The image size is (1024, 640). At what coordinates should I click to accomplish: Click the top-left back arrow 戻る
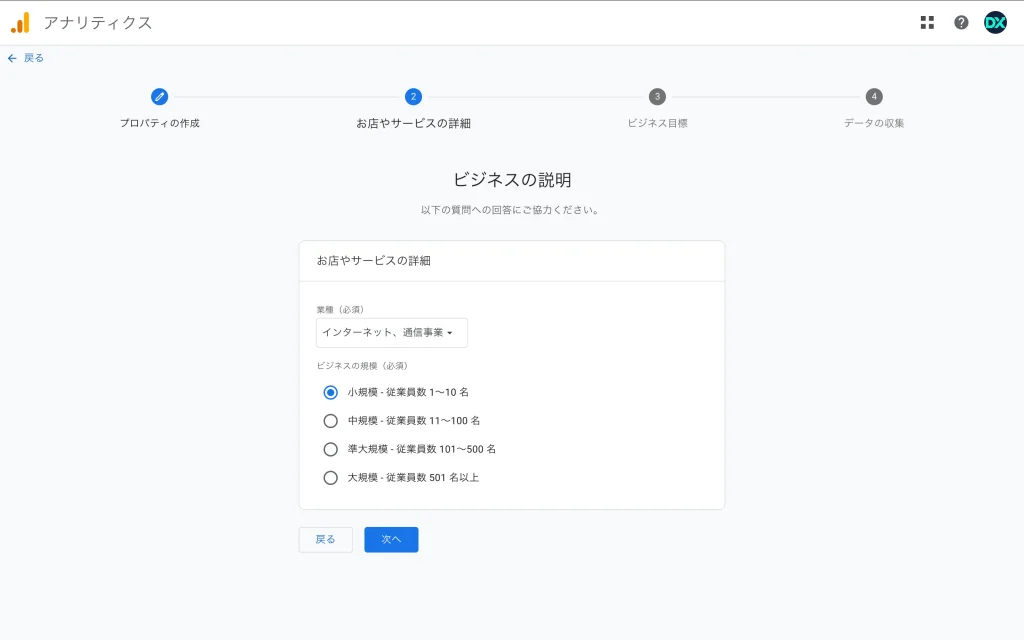pyautogui.click(x=26, y=58)
